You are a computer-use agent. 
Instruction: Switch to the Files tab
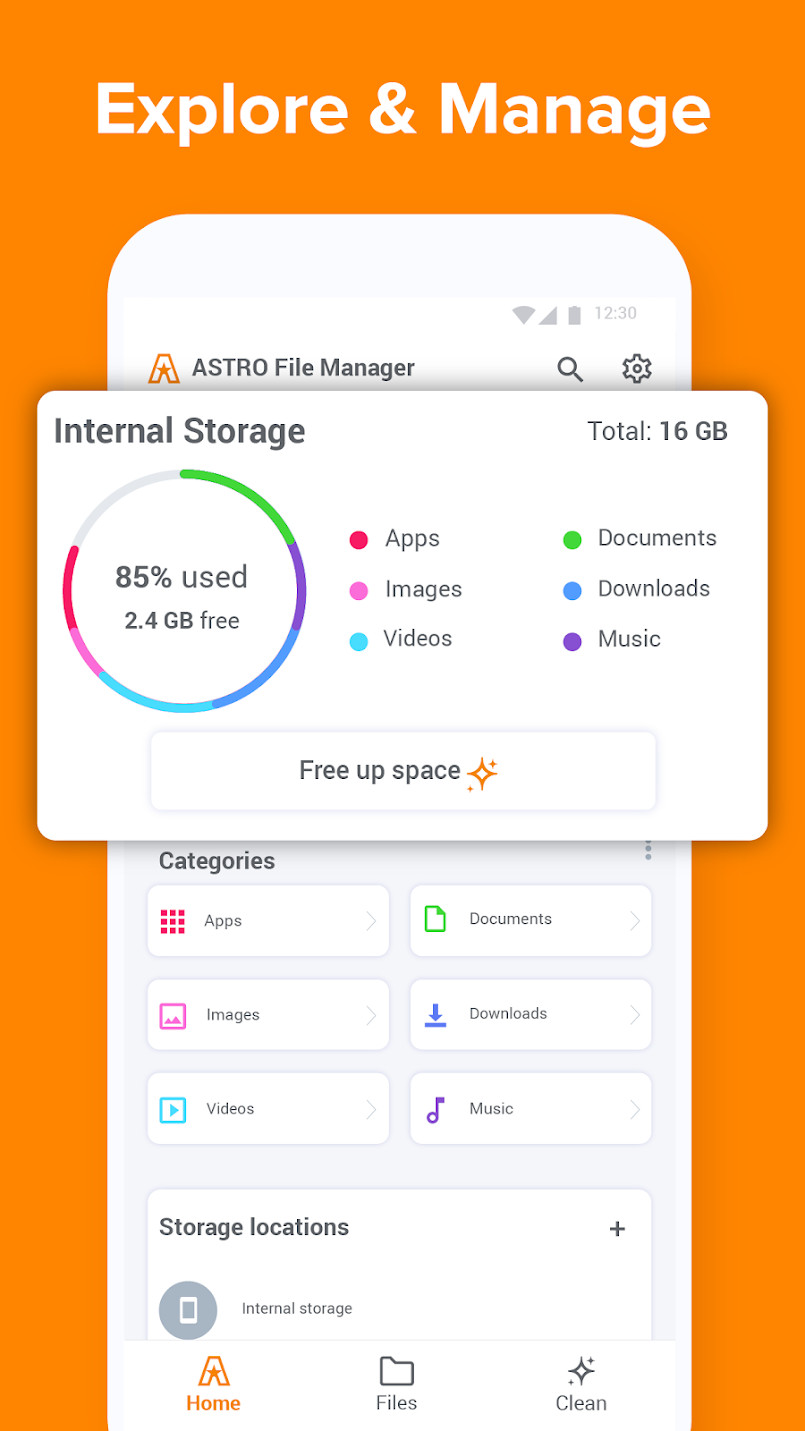tap(396, 1383)
